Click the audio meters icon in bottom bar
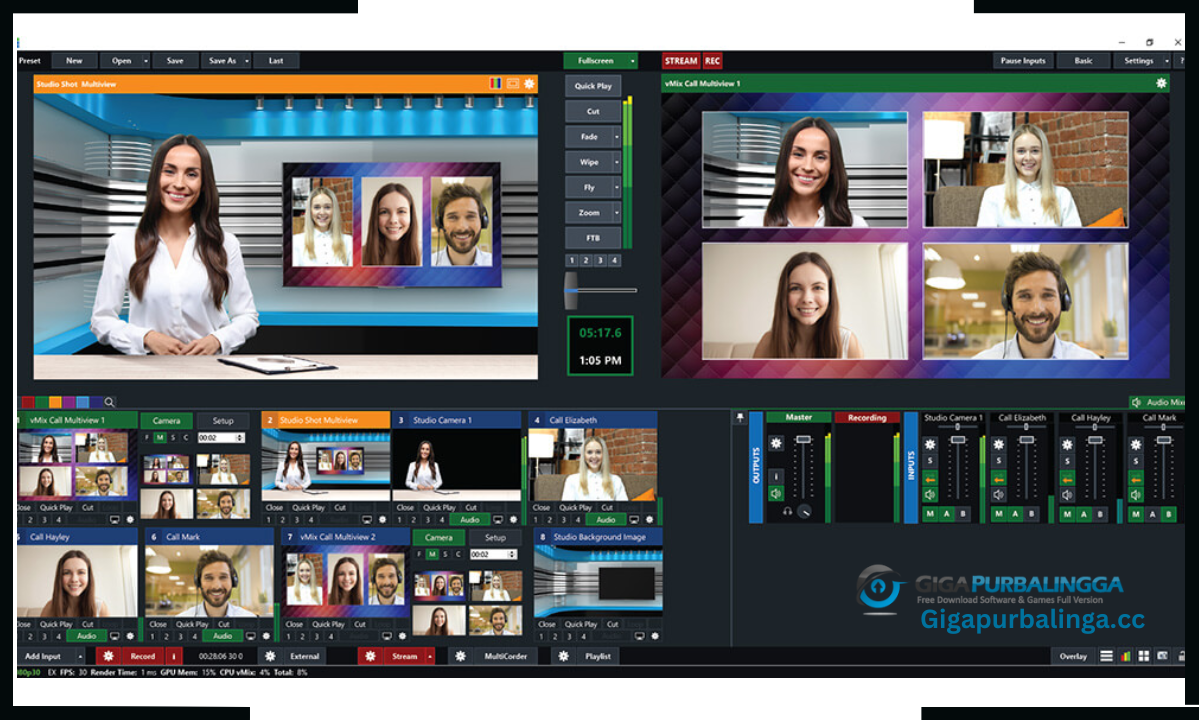 pos(1125,656)
